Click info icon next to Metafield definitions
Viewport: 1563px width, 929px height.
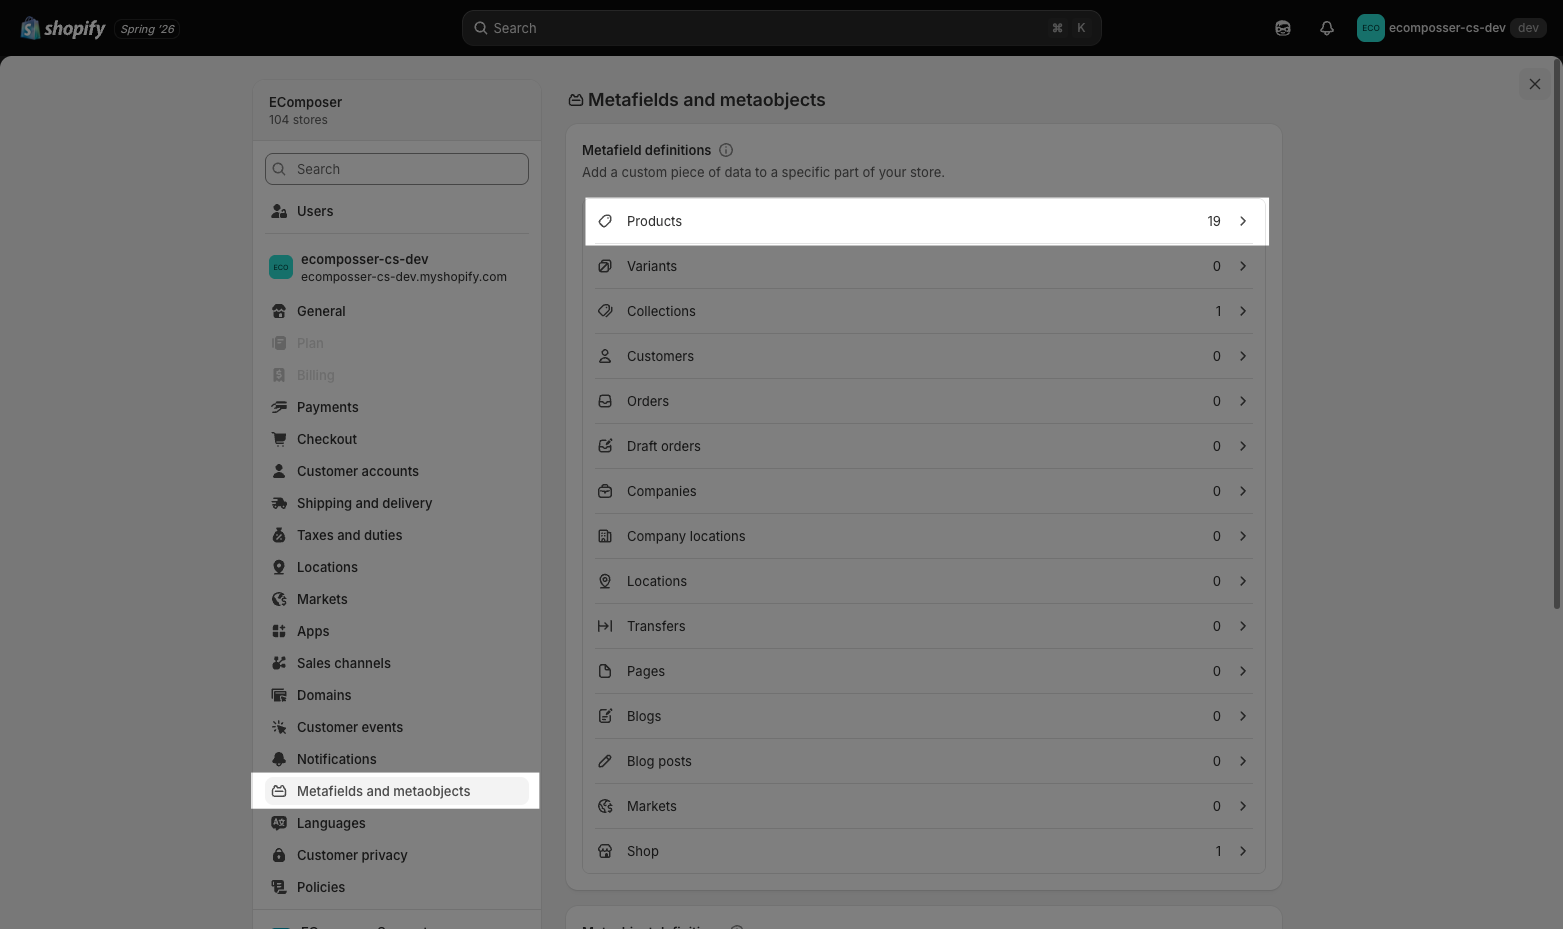click(x=726, y=150)
